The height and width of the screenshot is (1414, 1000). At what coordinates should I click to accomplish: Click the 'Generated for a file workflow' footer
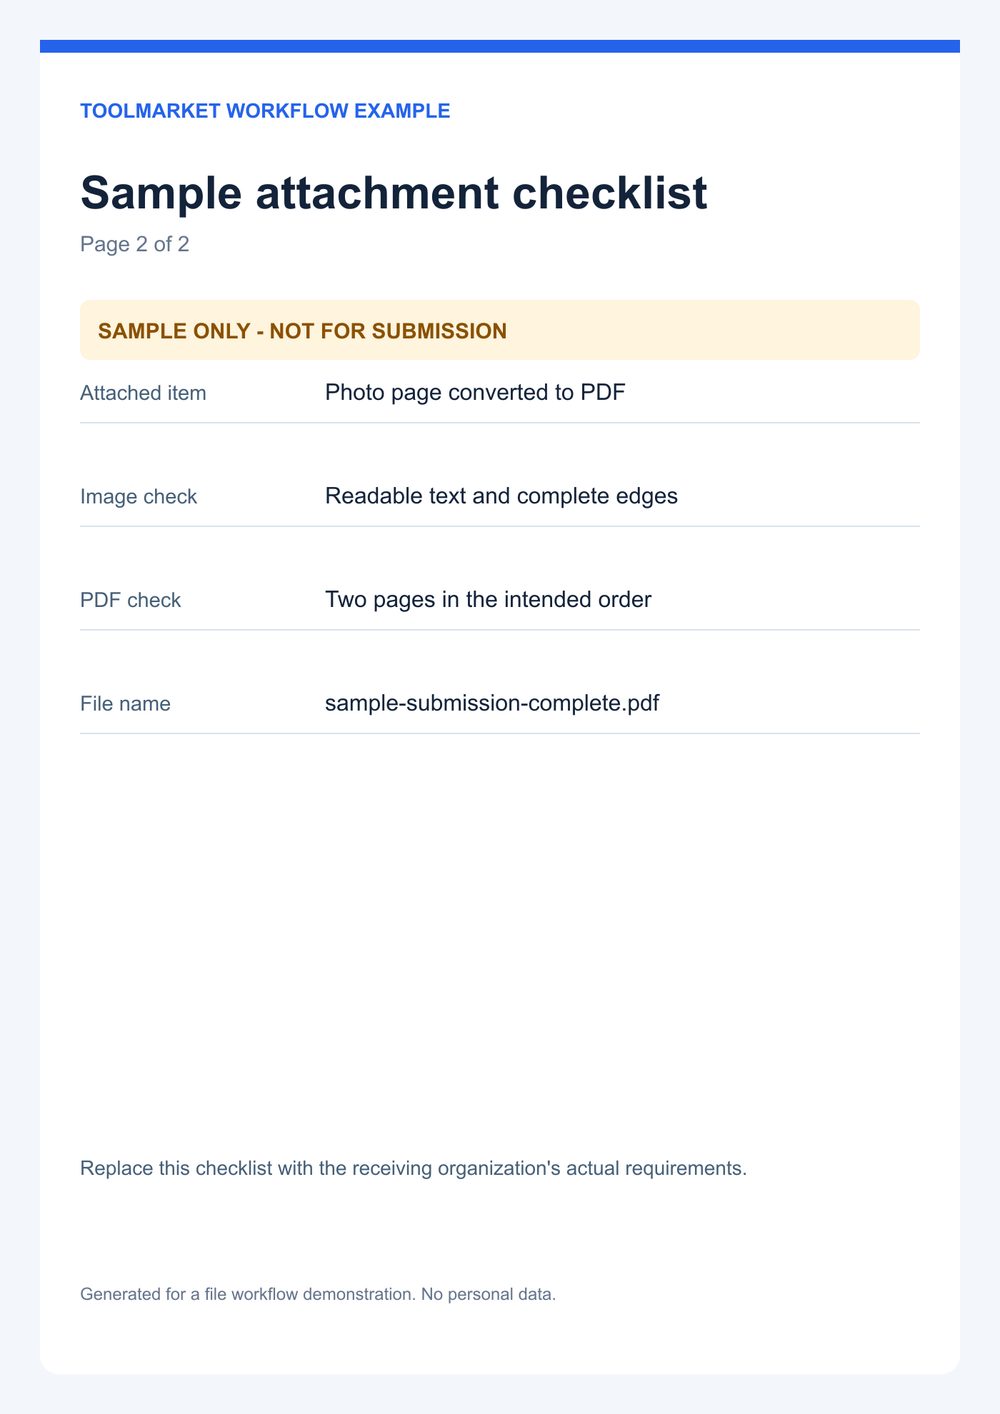click(318, 1294)
